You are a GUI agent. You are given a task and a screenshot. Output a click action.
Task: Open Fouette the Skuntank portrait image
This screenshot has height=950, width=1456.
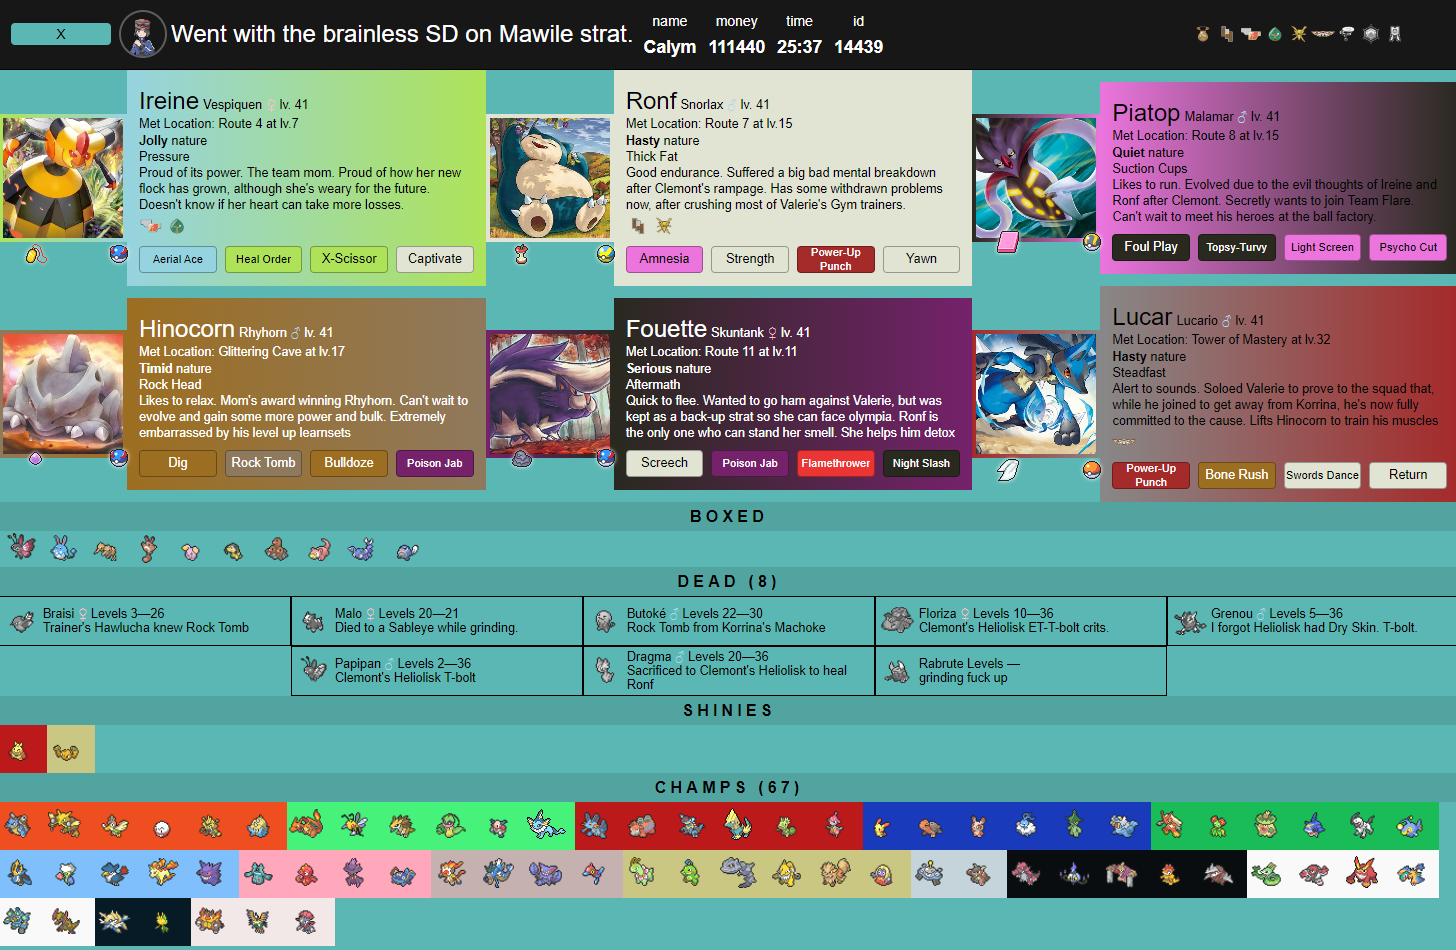[549, 393]
